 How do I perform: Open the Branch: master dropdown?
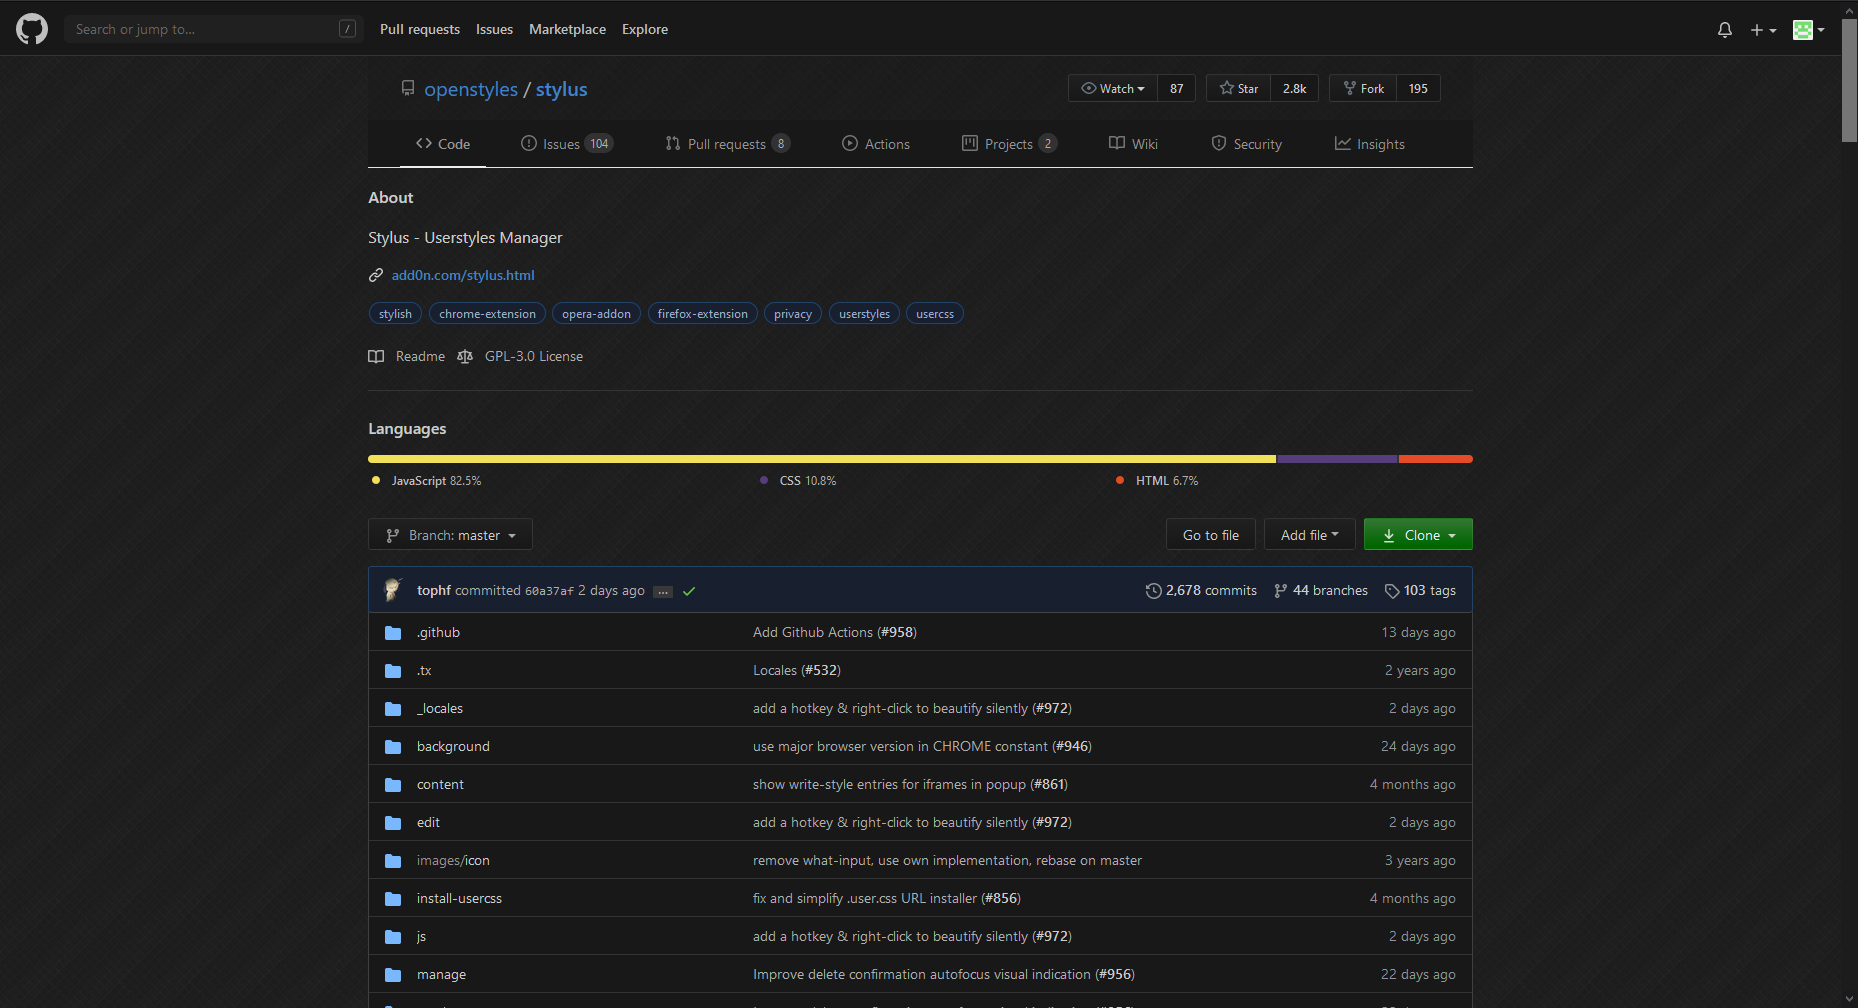click(x=450, y=535)
